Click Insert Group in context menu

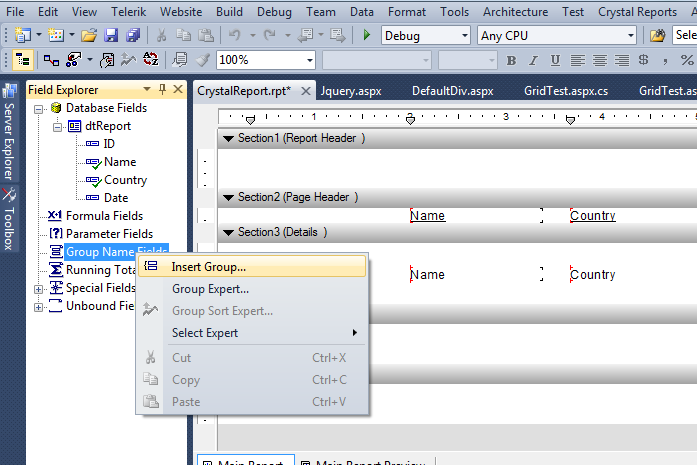[208, 267]
